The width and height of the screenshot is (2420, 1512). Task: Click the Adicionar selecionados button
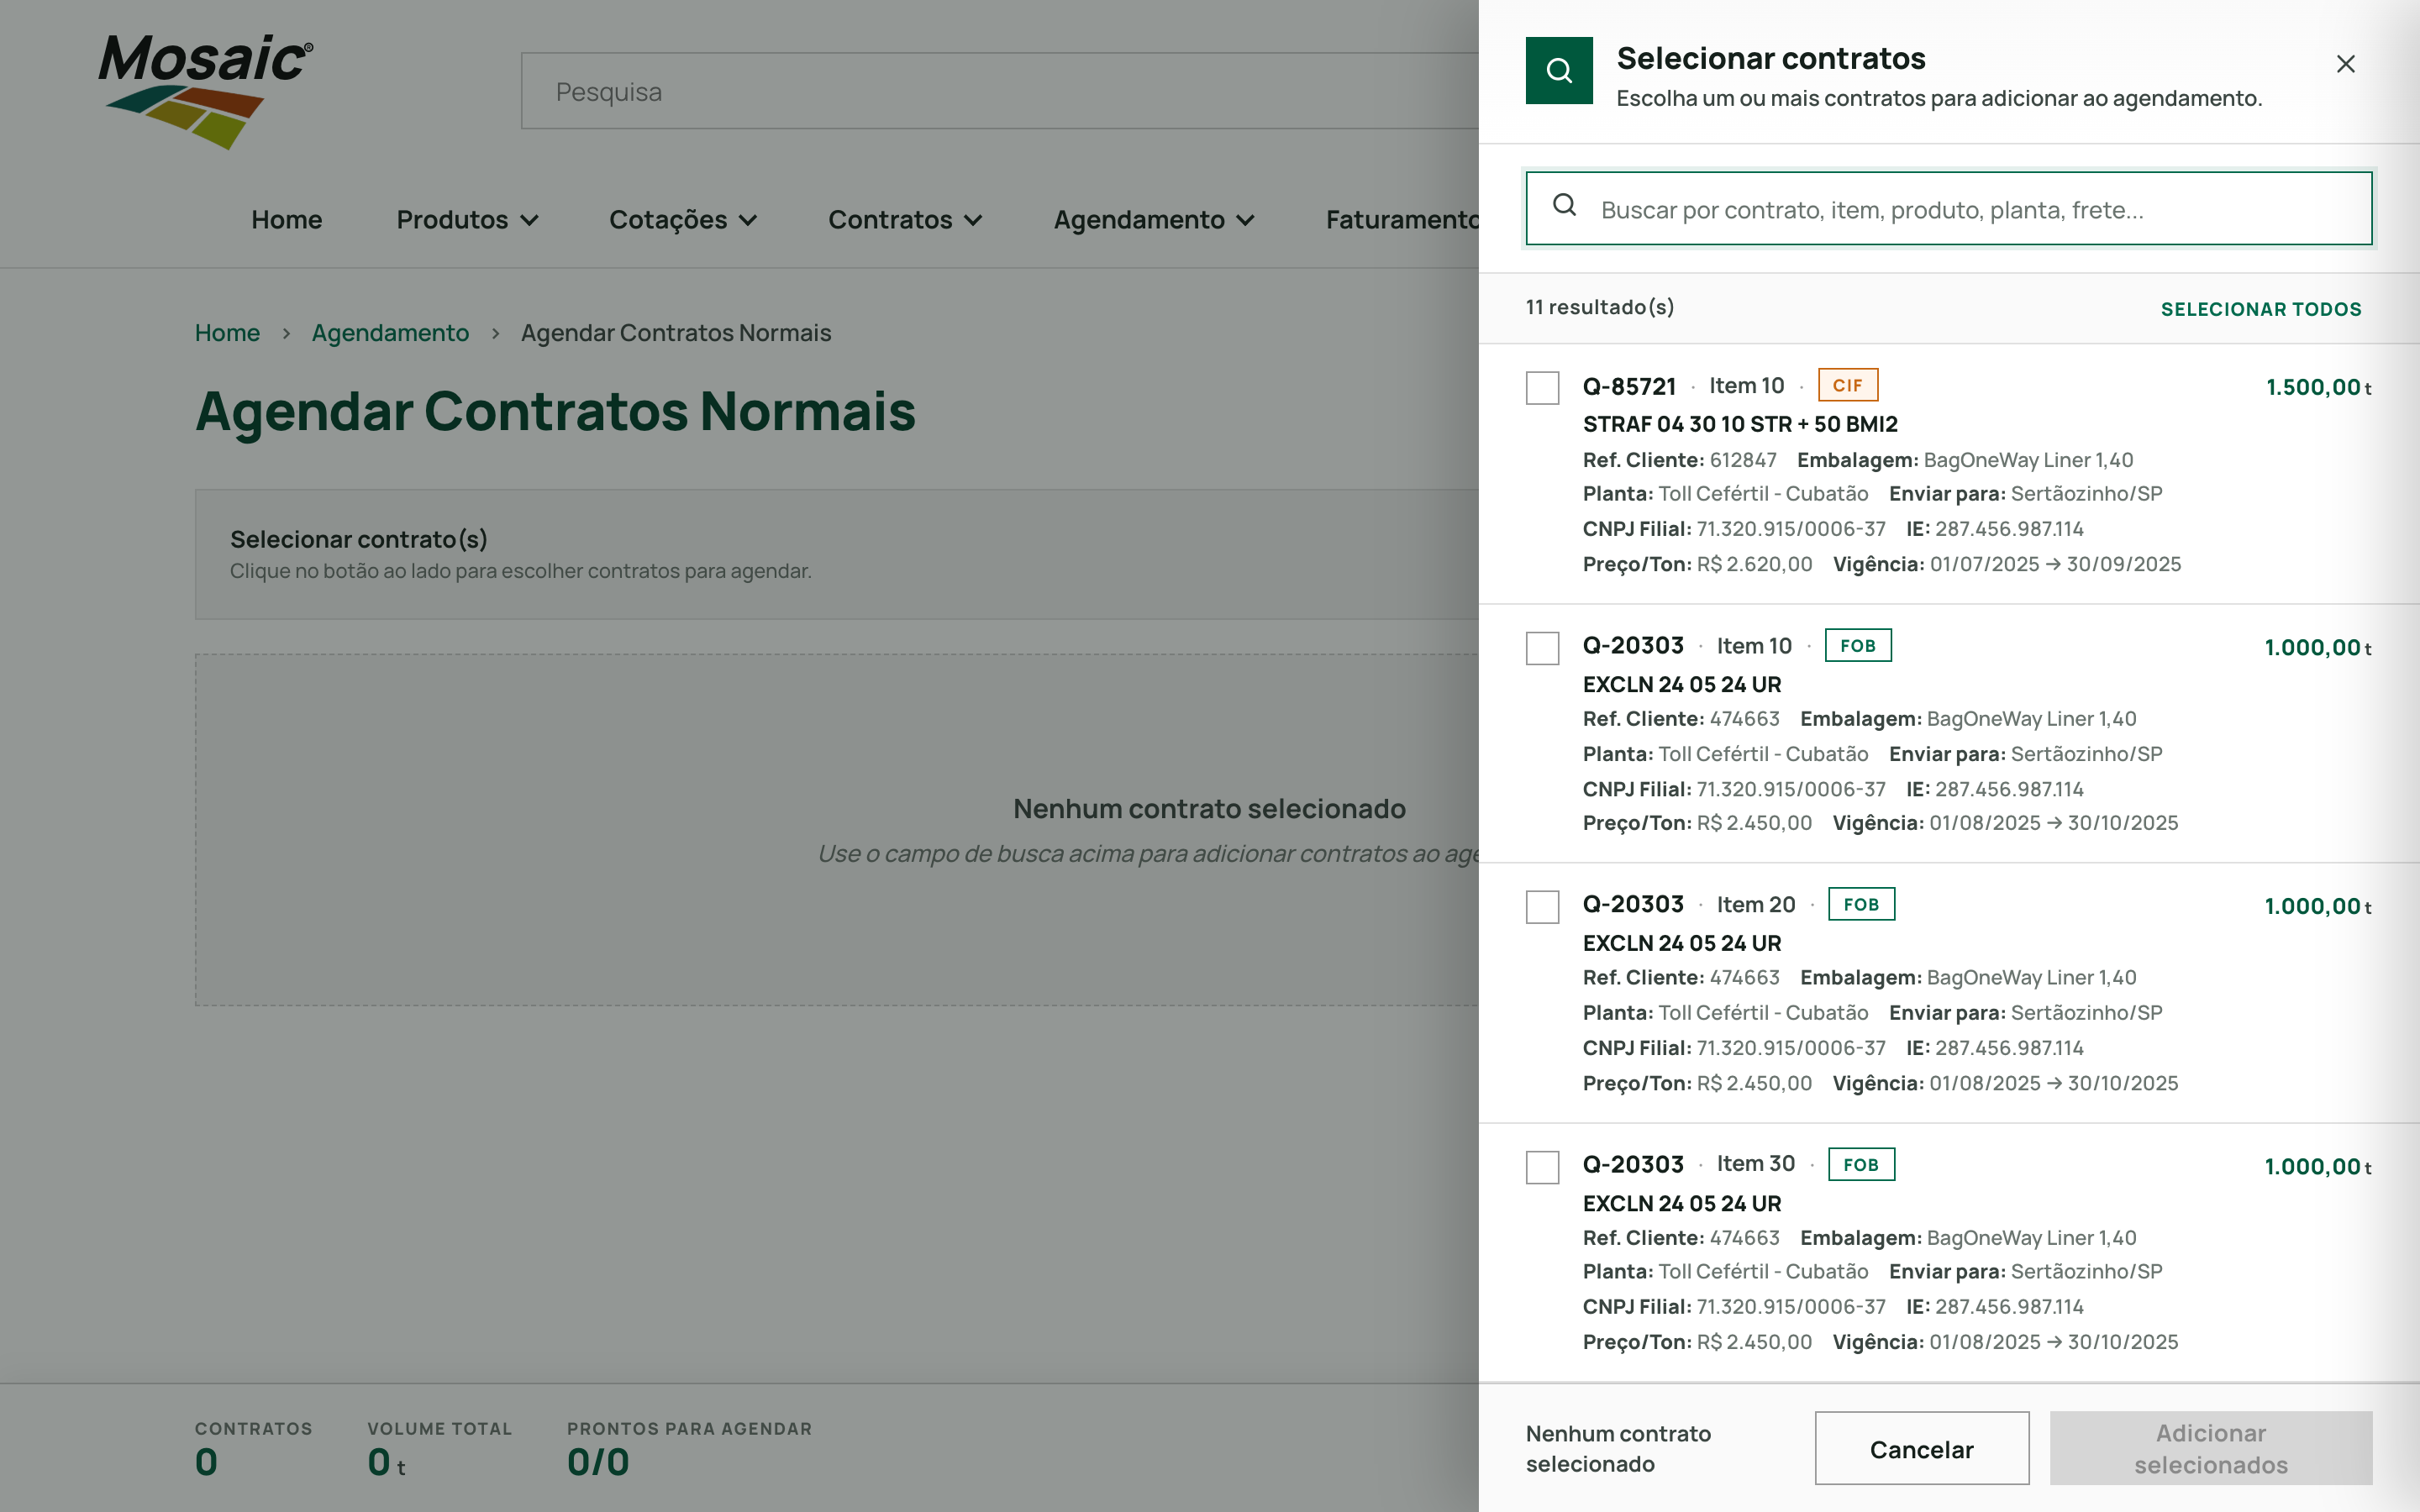pos(2210,1448)
